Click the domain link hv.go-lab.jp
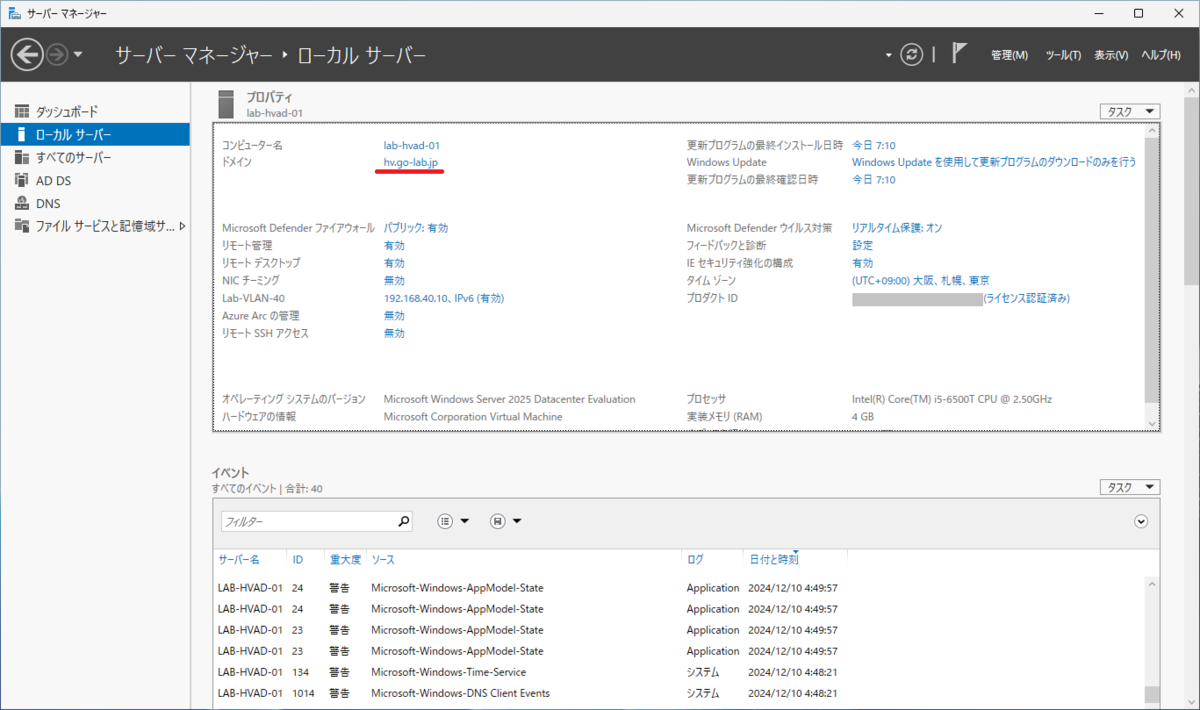The height and width of the screenshot is (710, 1200). (x=411, y=162)
